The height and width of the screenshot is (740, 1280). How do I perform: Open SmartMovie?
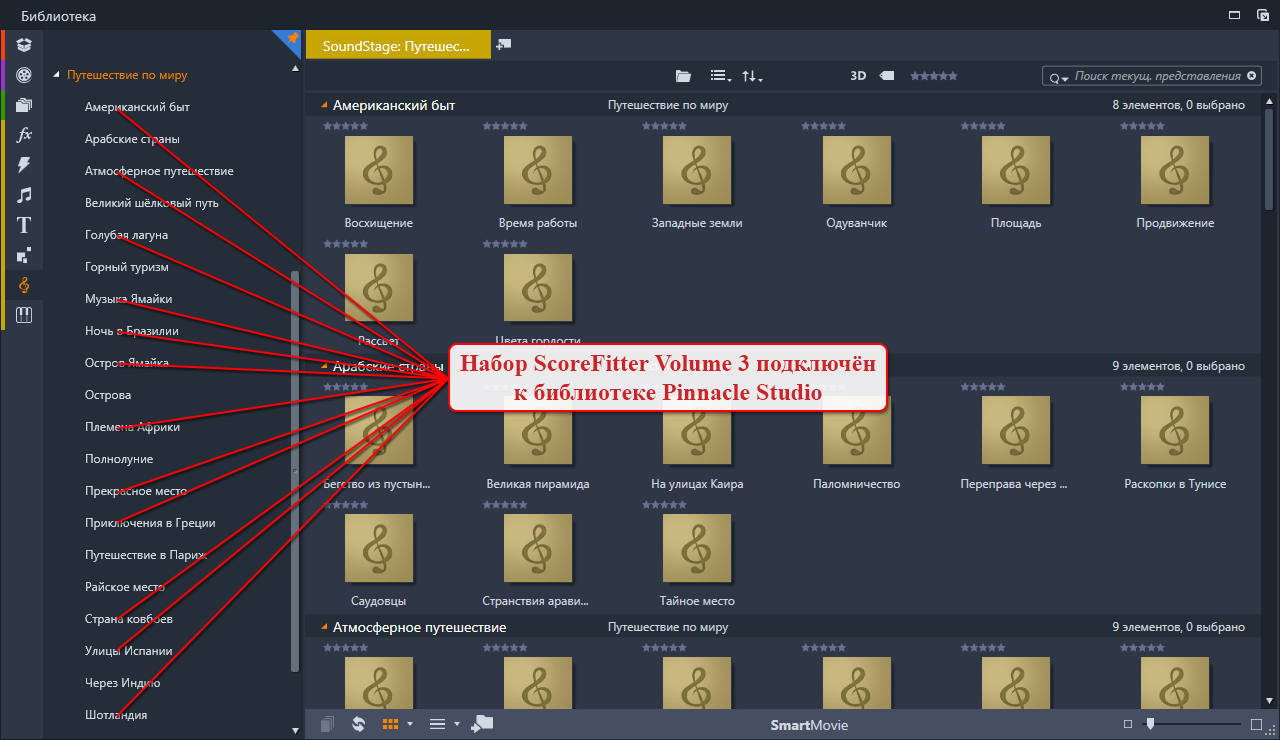click(x=809, y=725)
